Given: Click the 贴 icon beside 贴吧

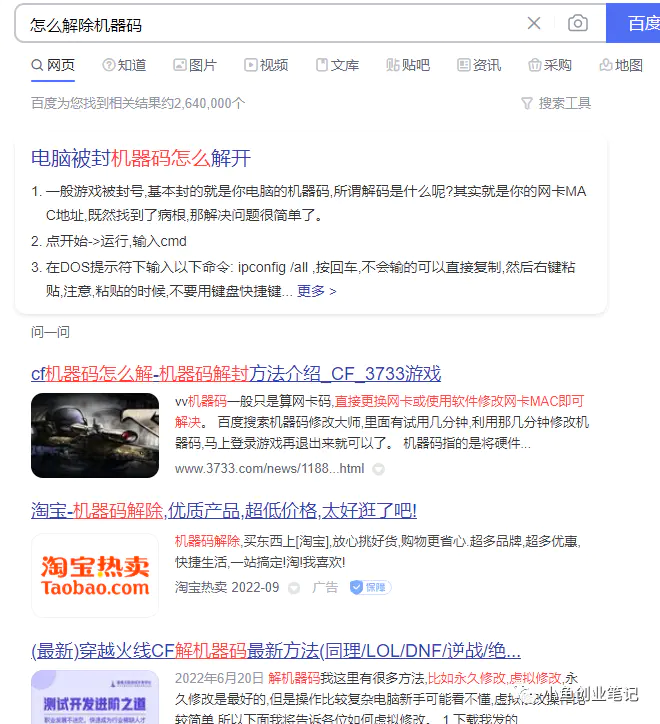Looking at the screenshot, I should [393, 65].
